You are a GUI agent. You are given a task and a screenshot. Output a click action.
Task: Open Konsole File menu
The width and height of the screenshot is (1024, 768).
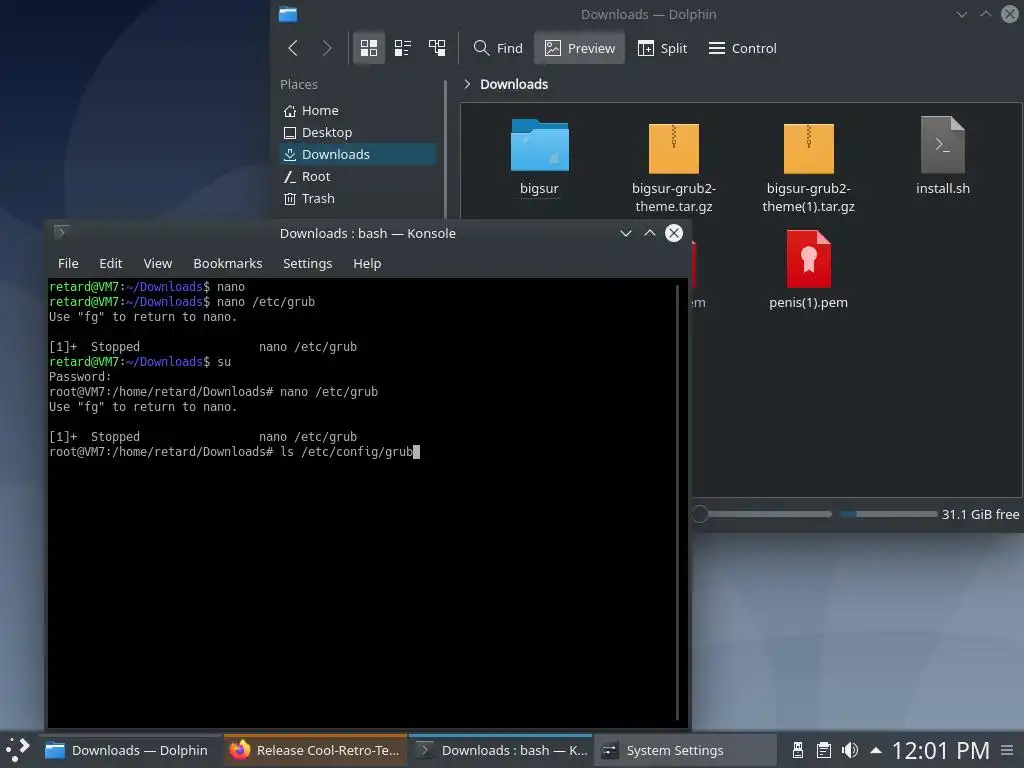click(x=68, y=263)
